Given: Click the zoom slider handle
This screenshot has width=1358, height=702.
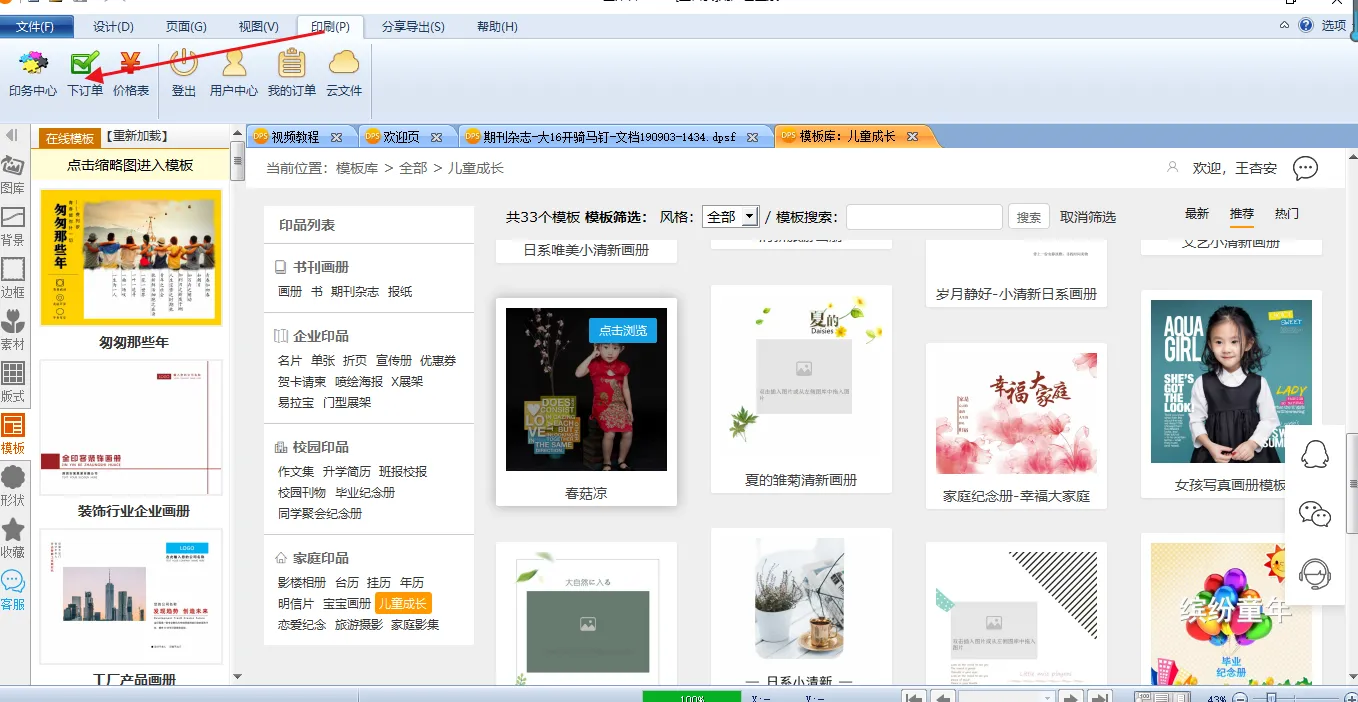Looking at the screenshot, I should tap(1273, 697).
